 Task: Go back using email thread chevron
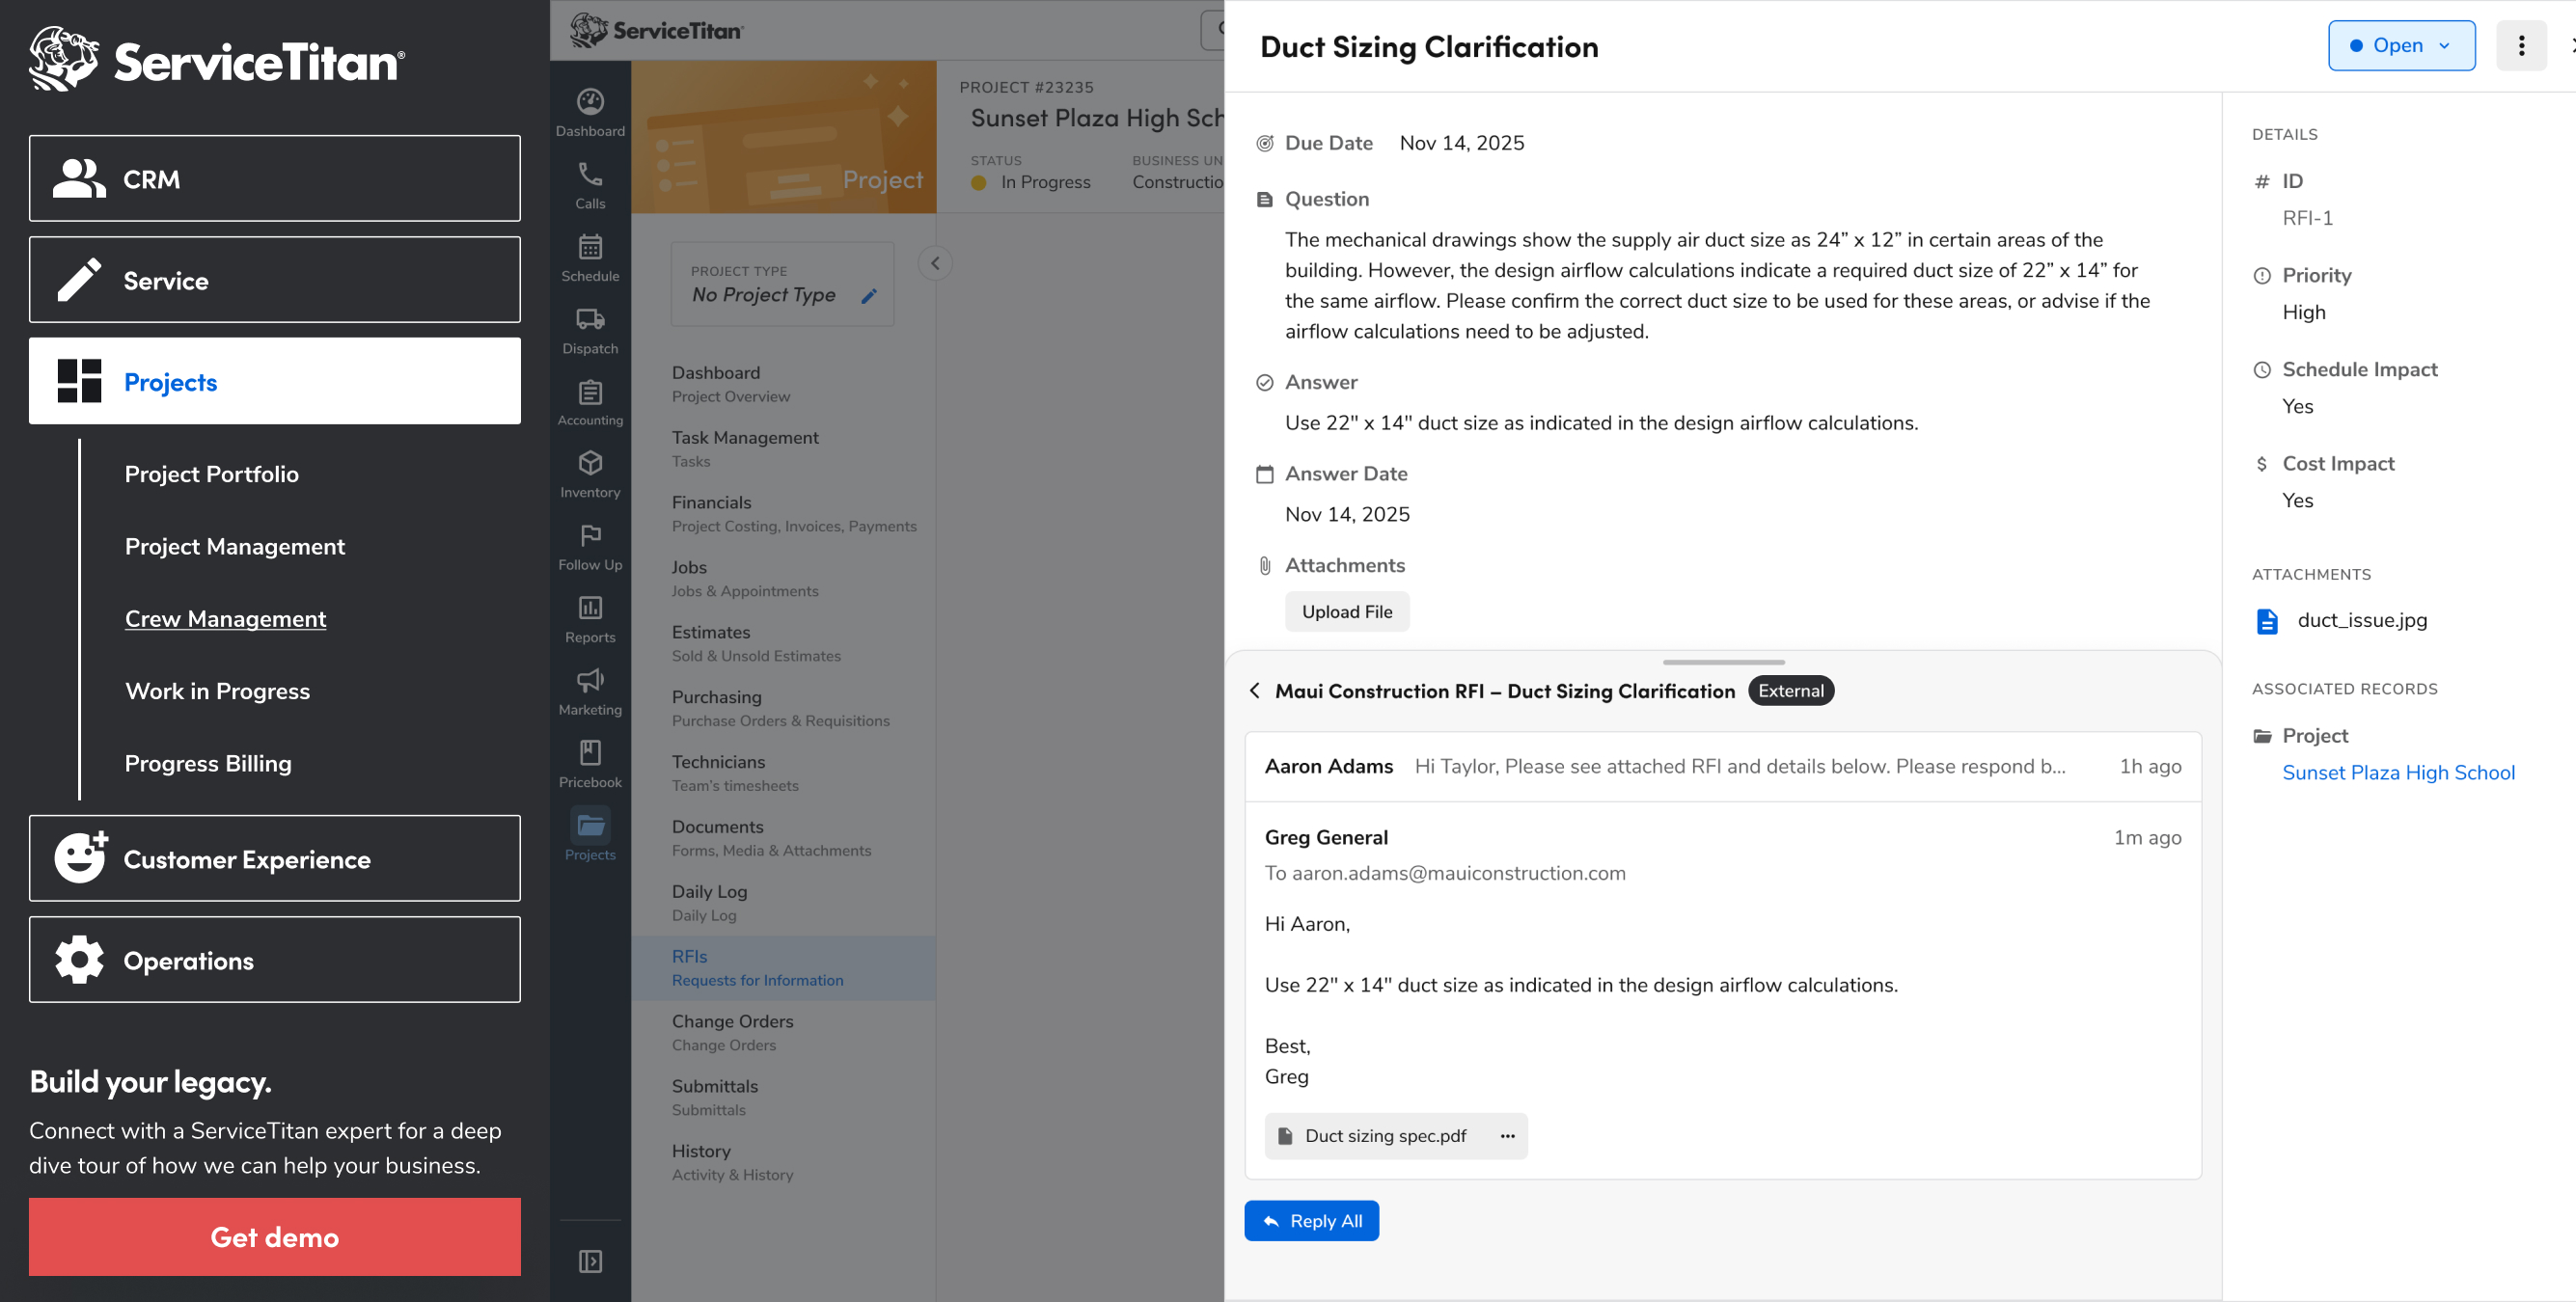[1254, 691]
